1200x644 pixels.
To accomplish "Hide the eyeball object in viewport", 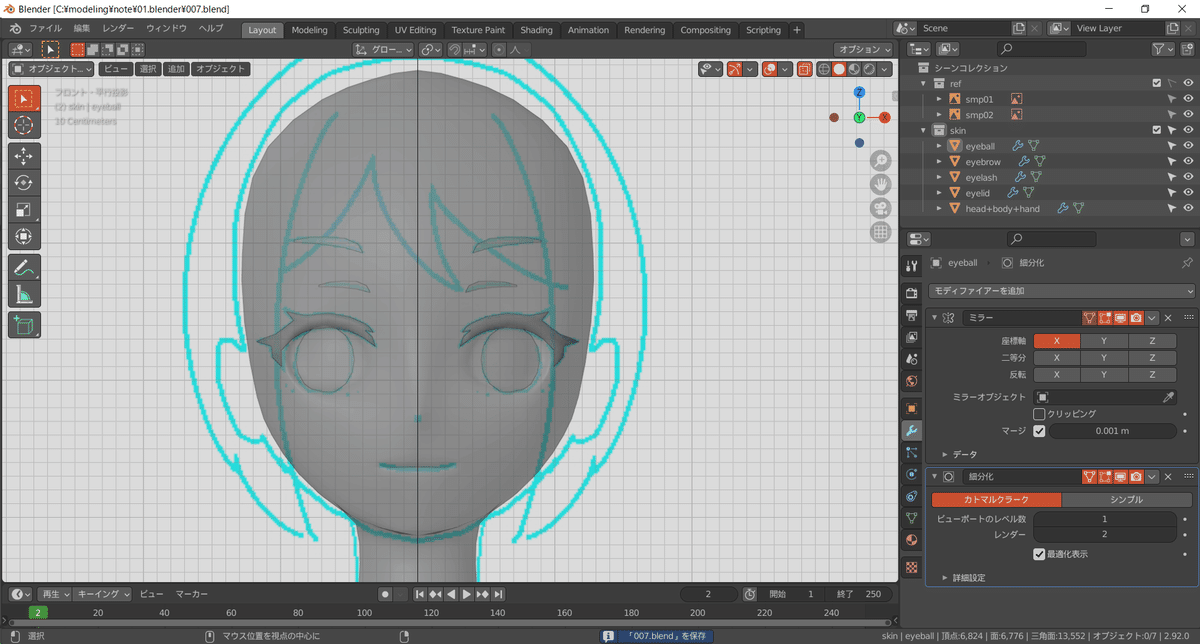I will [1188, 146].
